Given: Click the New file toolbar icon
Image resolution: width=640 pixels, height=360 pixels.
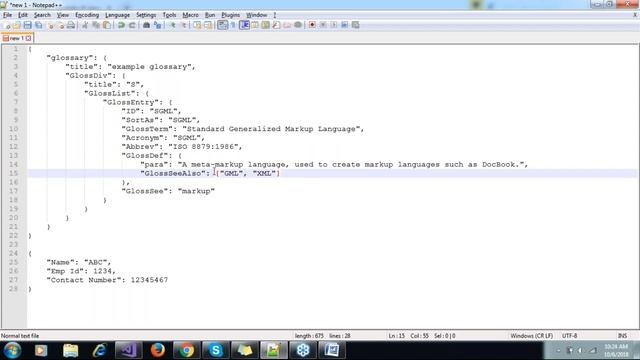Looking at the screenshot, I should point(6,25).
